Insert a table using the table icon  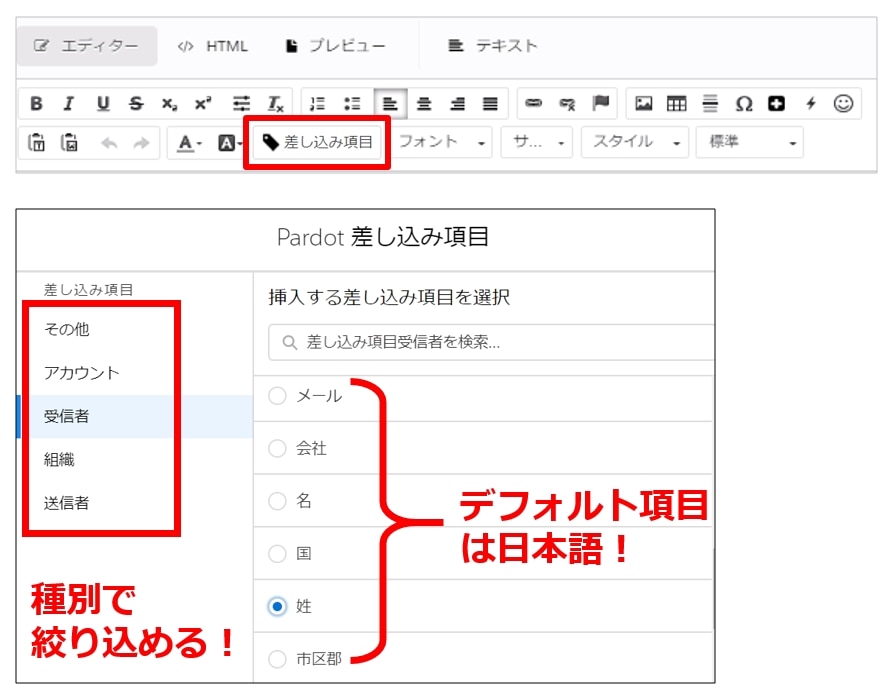tap(677, 103)
